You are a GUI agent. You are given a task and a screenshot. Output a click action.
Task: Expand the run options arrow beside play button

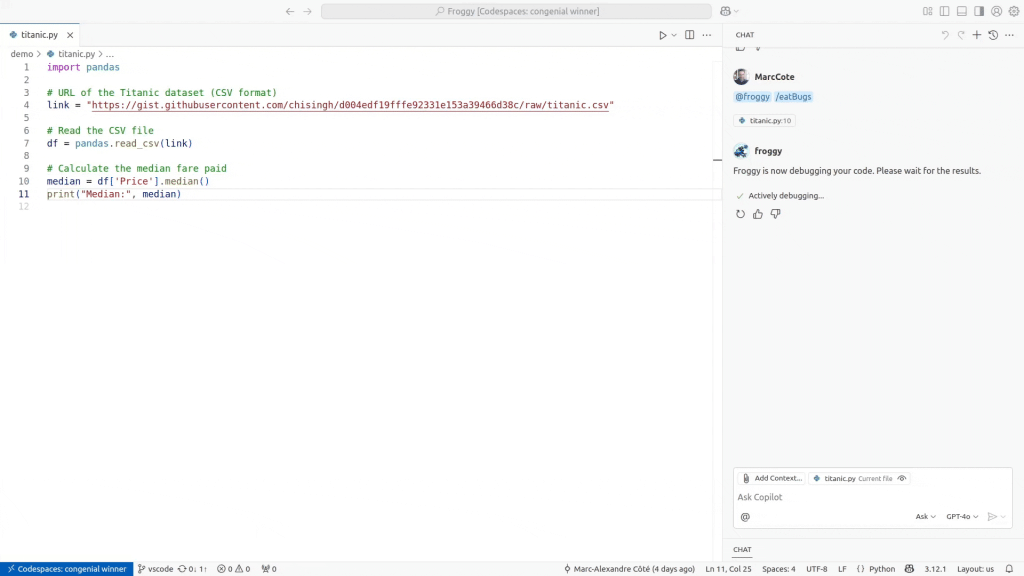point(674,35)
